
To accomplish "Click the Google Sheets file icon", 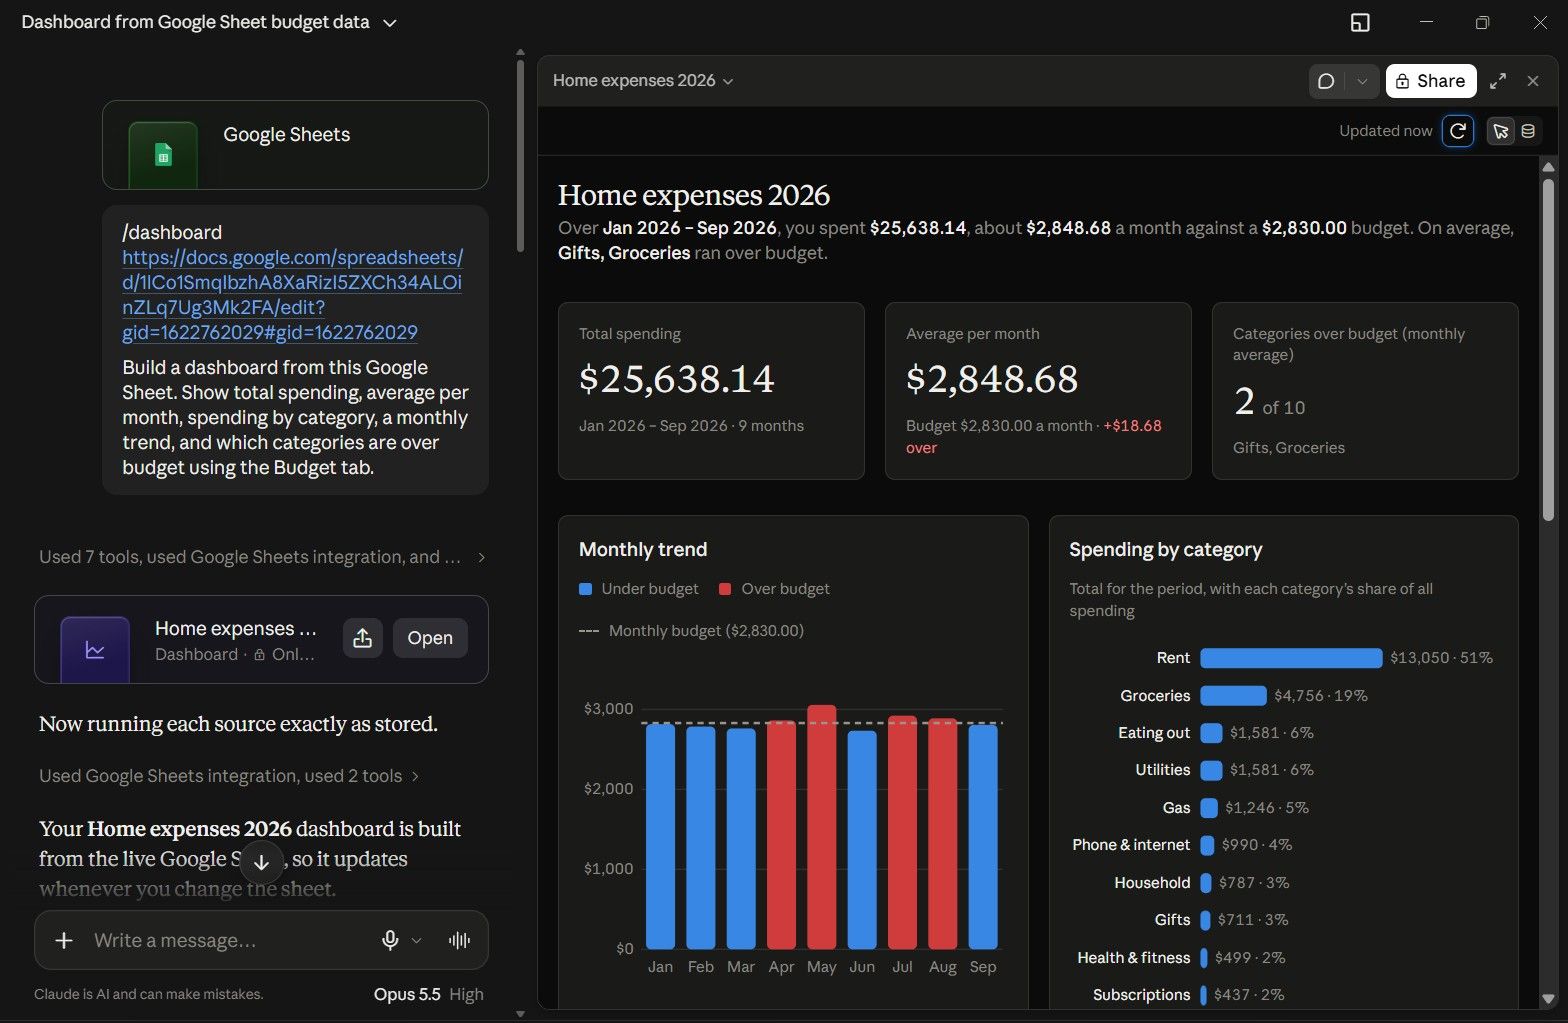I will (x=163, y=155).
